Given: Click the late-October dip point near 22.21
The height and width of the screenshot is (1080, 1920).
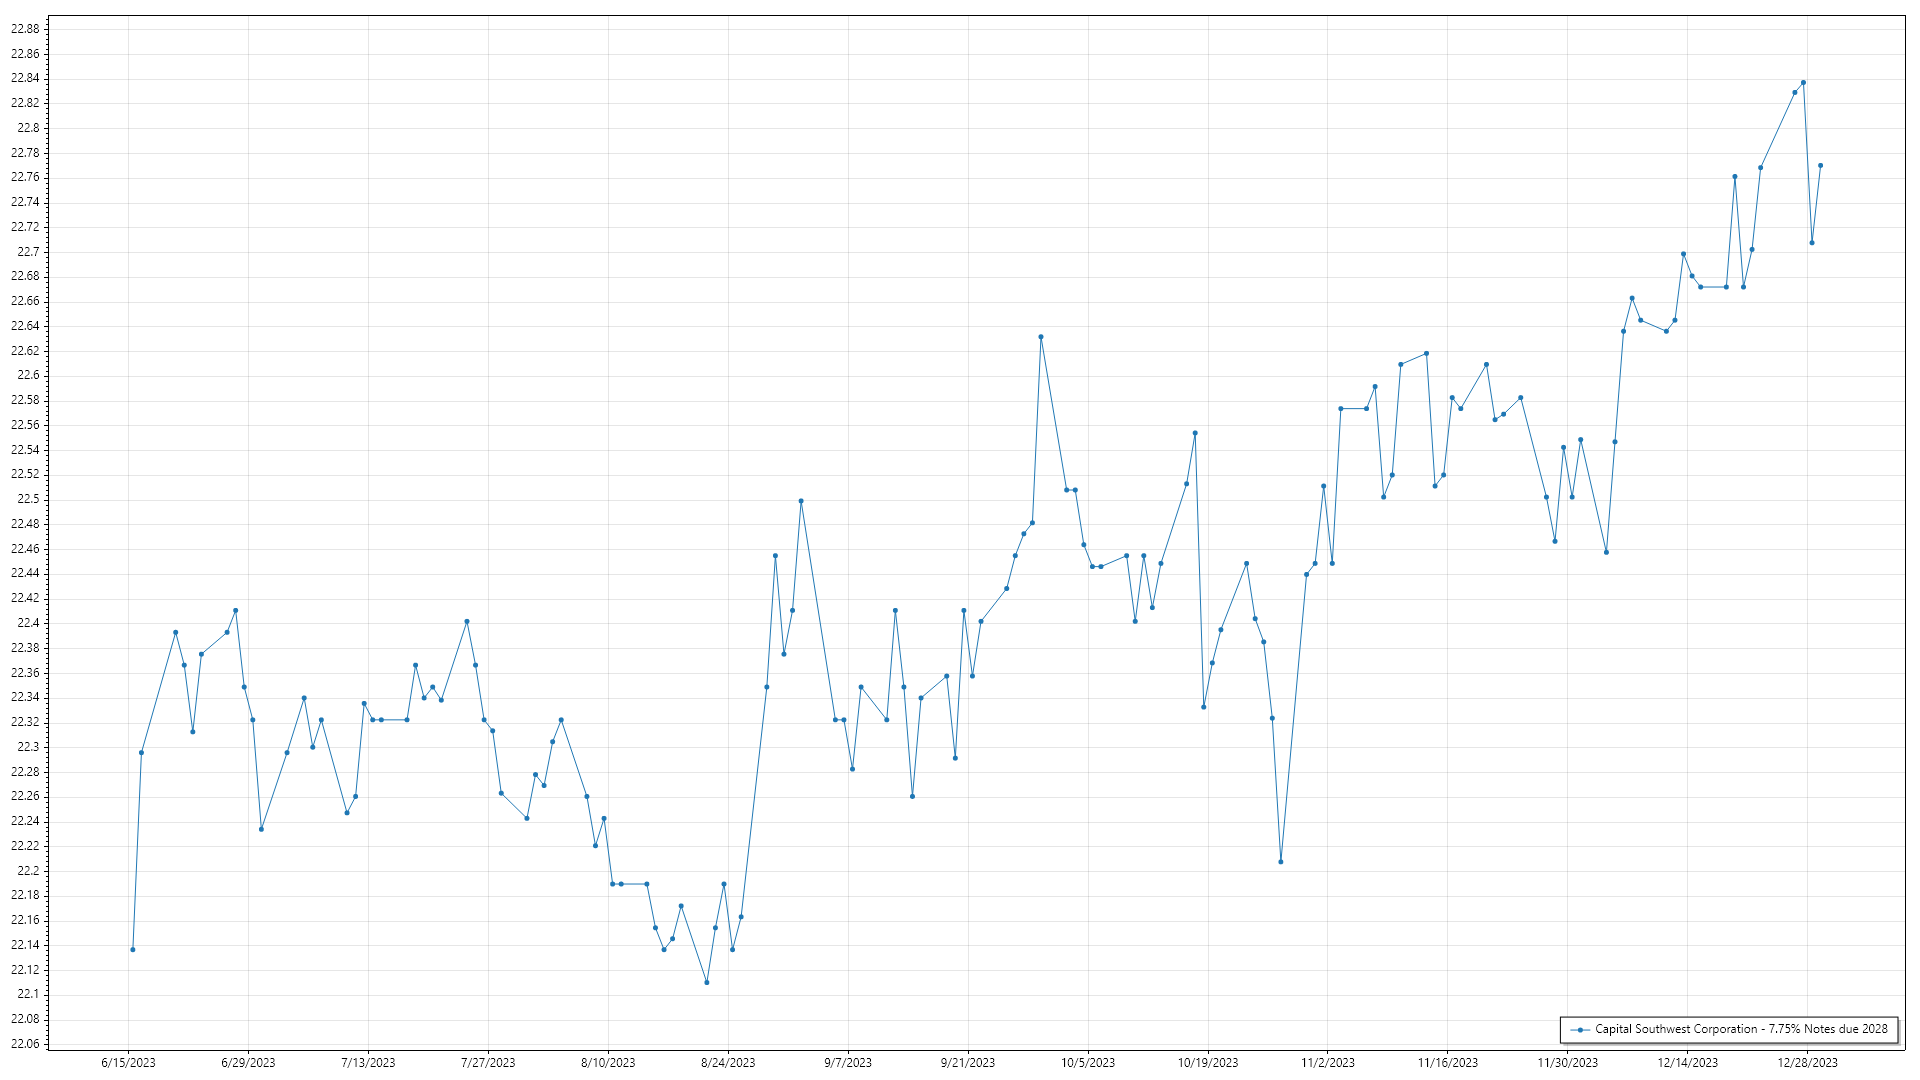Looking at the screenshot, I should tap(1281, 862).
